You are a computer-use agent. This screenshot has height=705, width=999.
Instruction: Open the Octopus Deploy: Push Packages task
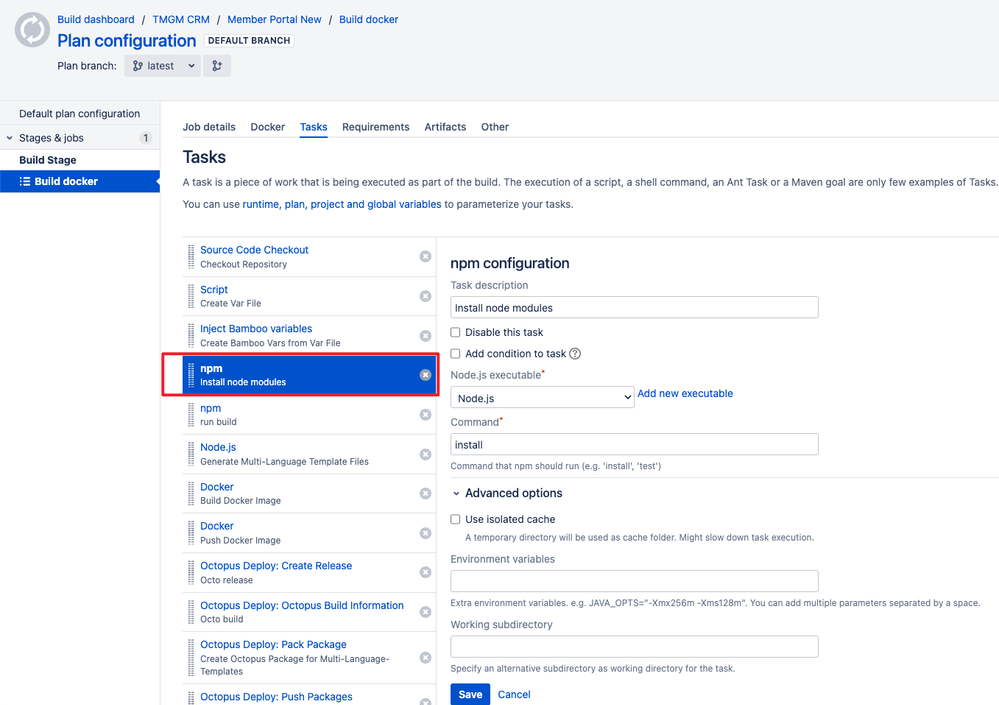click(x=276, y=697)
